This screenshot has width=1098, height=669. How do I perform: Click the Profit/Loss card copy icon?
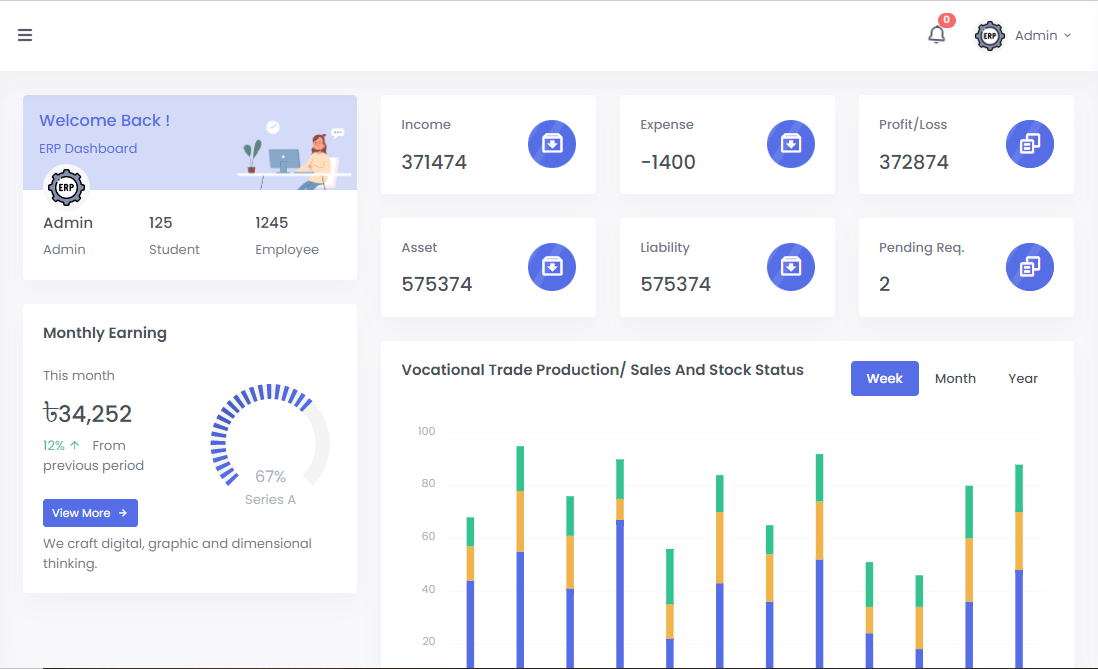tap(1030, 144)
